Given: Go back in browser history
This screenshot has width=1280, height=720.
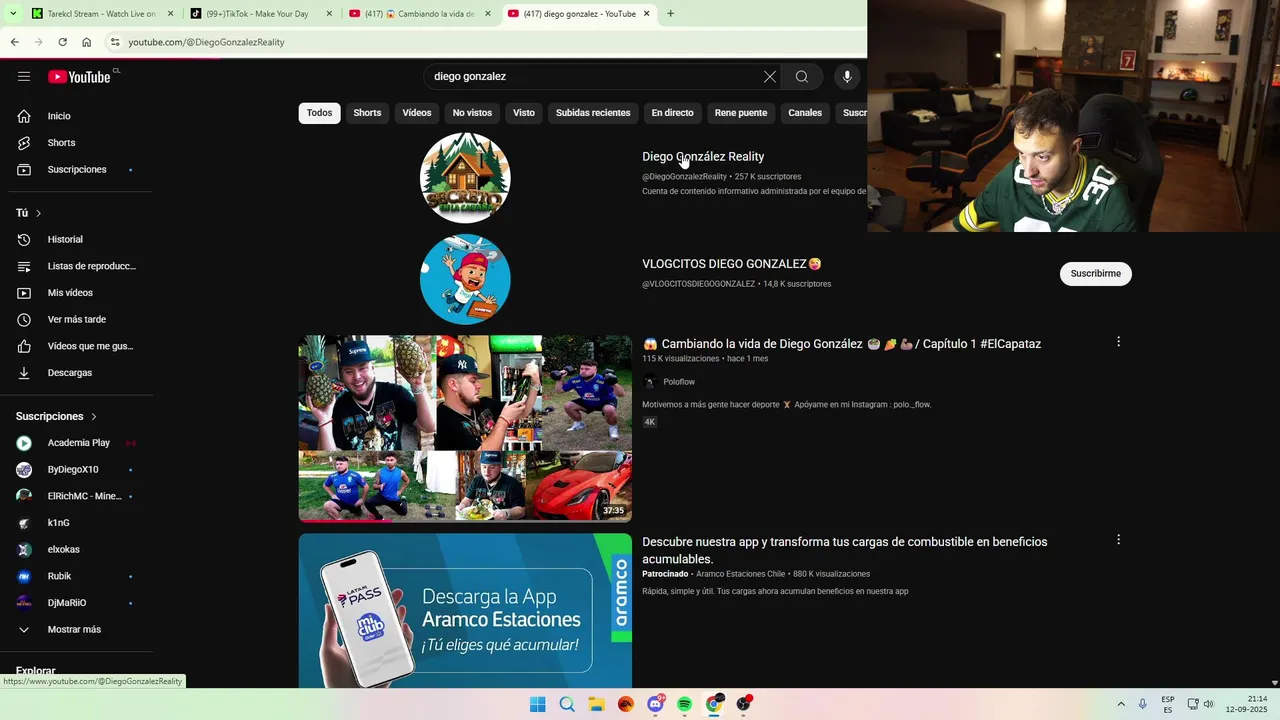Looking at the screenshot, I should [x=14, y=42].
